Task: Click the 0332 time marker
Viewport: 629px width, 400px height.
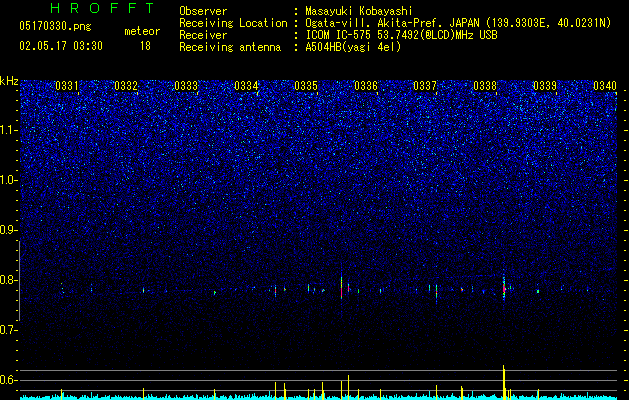Action: [126, 86]
